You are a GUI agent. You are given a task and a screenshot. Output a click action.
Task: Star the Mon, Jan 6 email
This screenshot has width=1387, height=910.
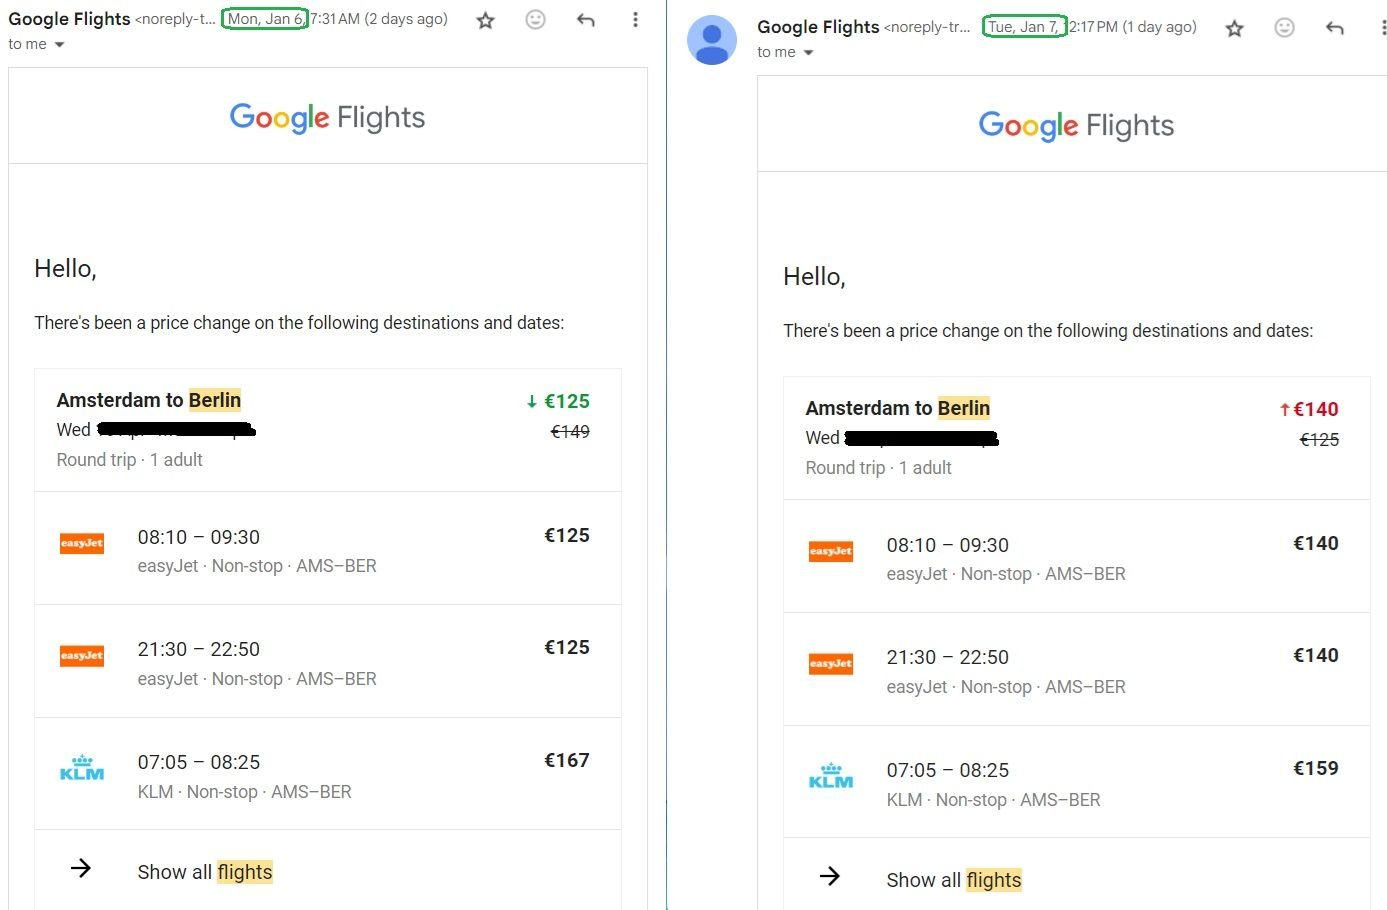tap(485, 20)
